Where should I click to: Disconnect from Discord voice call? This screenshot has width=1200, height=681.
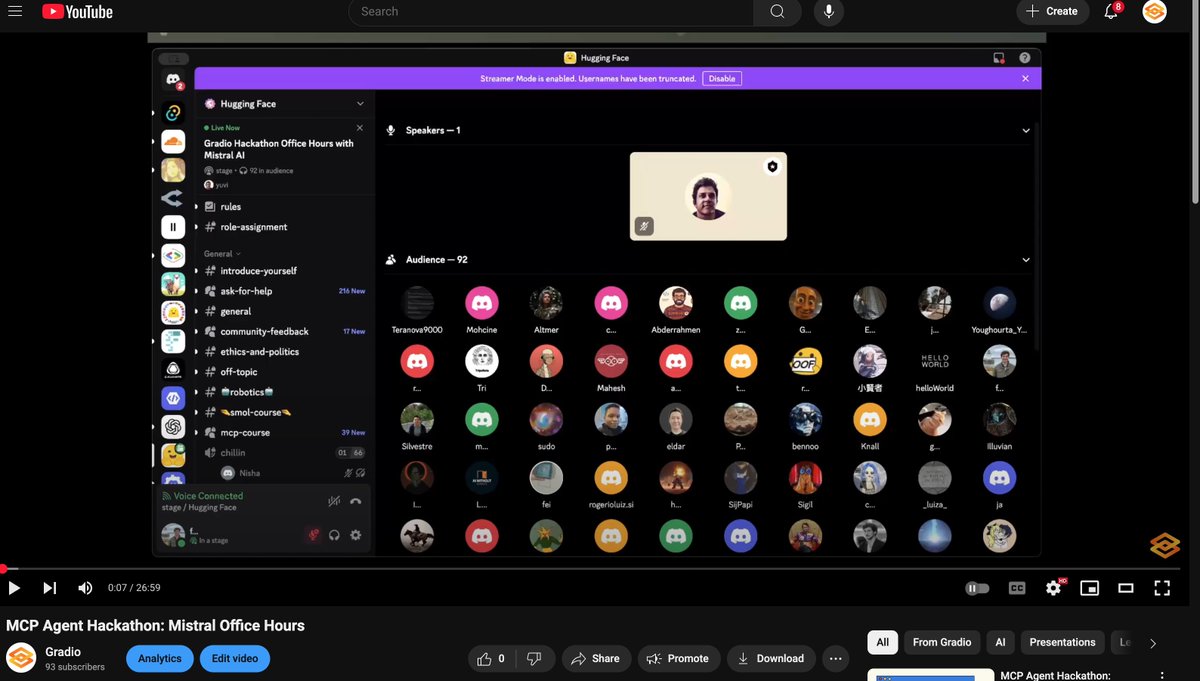[x=355, y=501]
